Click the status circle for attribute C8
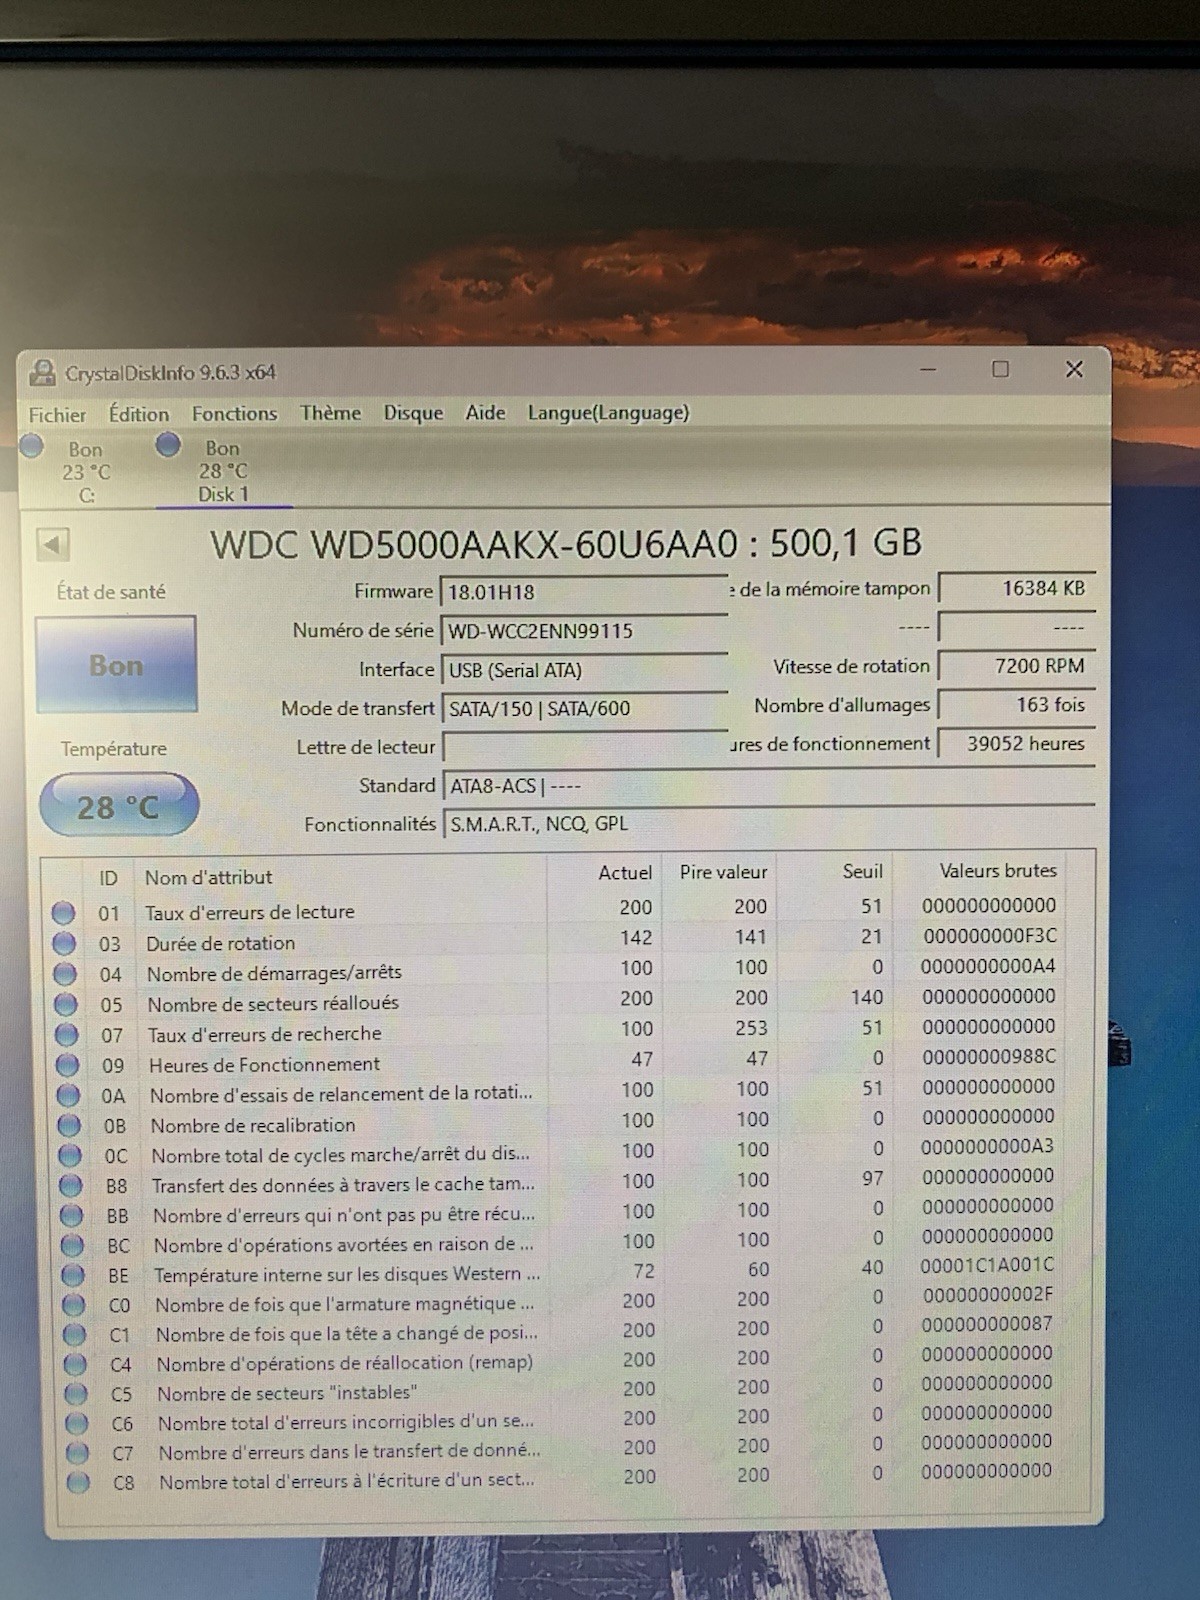The height and width of the screenshot is (1600, 1200). [78, 1482]
